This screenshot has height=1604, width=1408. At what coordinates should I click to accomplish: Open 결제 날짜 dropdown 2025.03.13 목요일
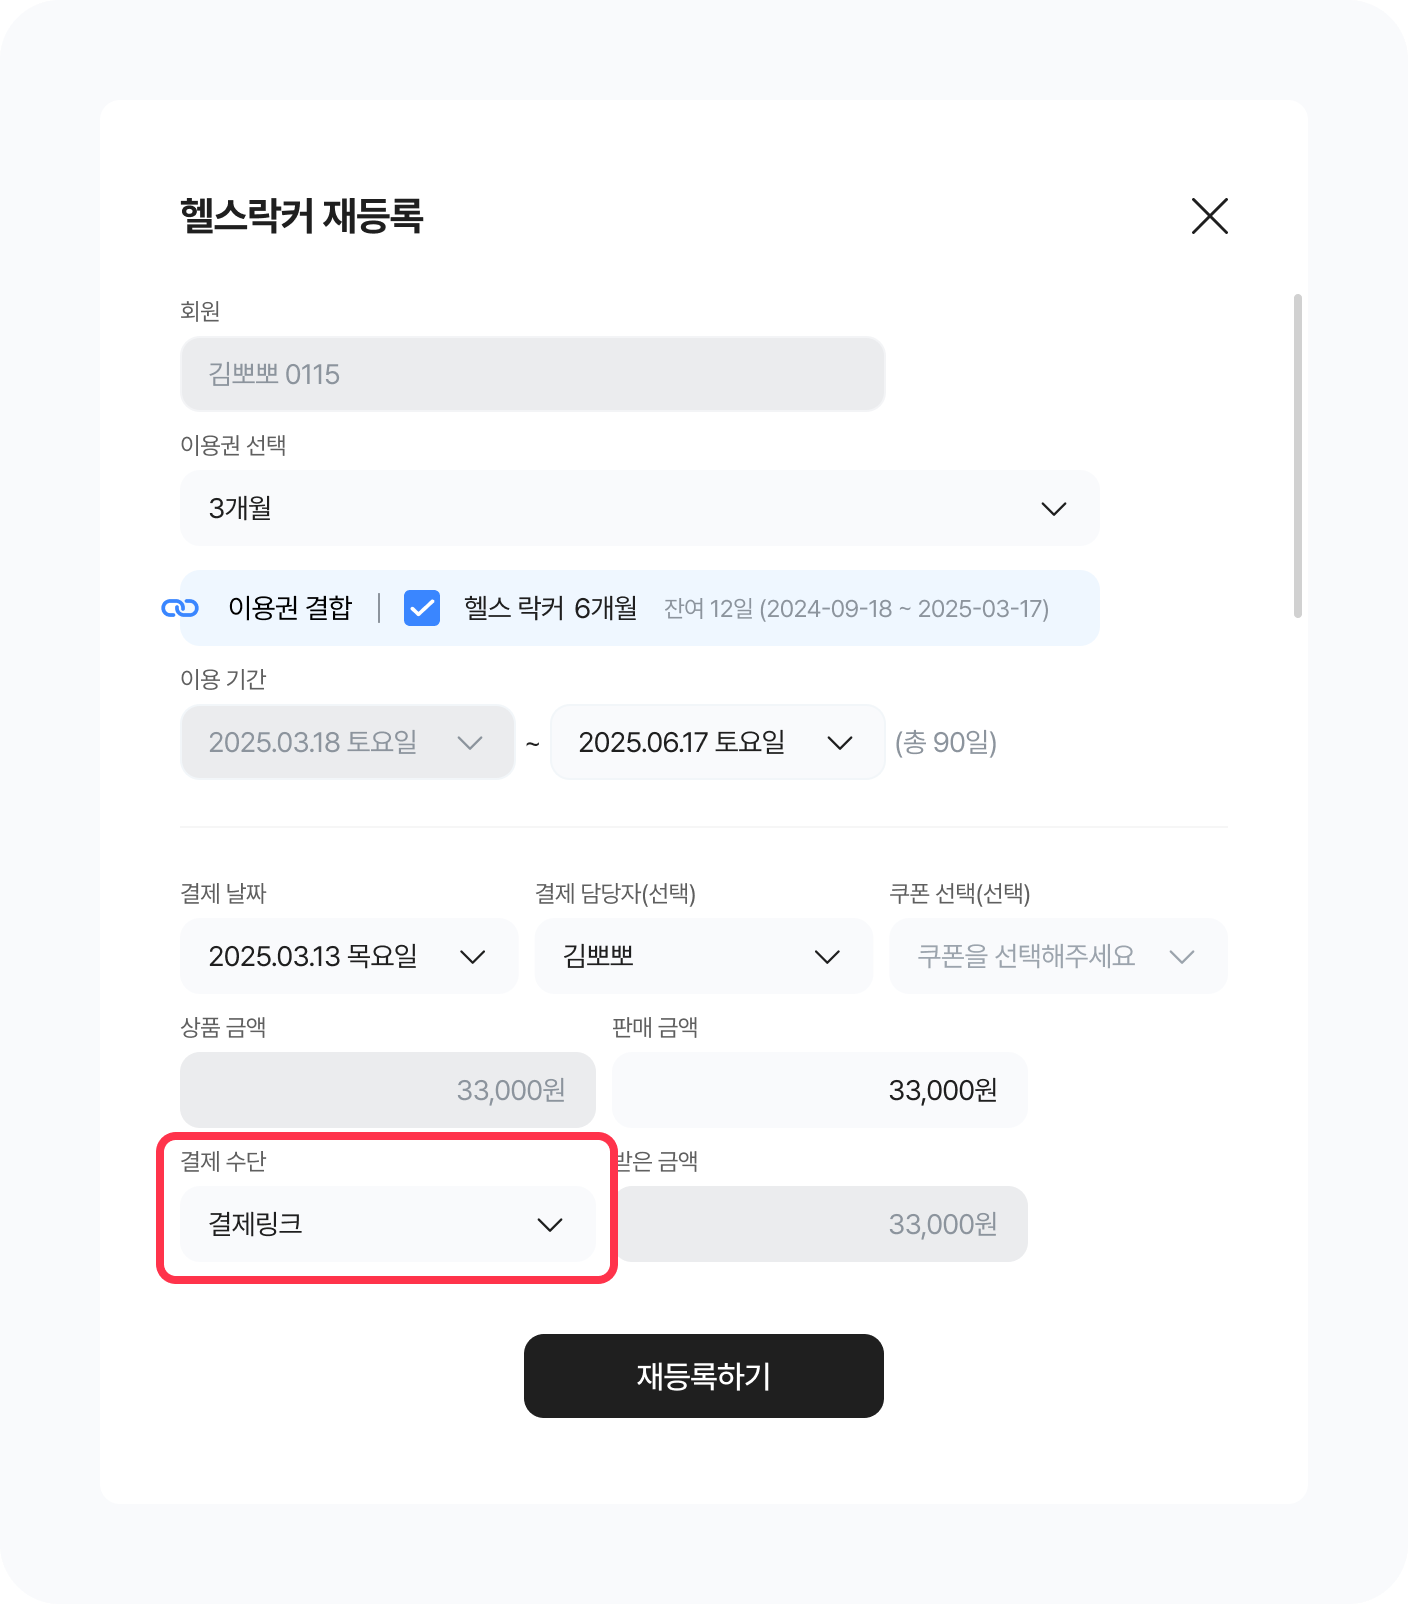[330, 956]
